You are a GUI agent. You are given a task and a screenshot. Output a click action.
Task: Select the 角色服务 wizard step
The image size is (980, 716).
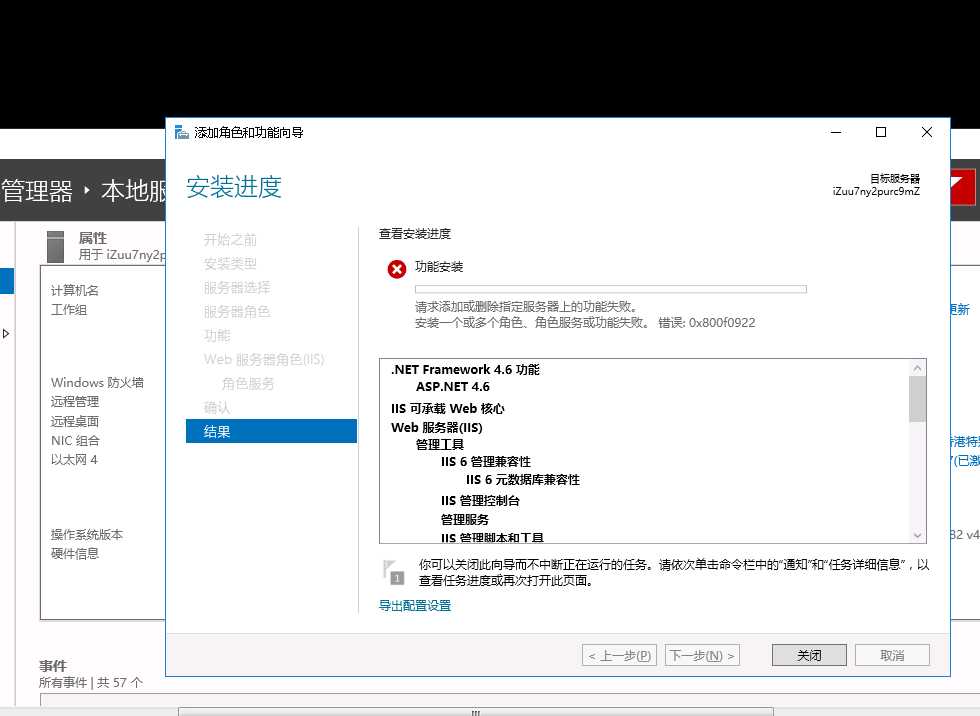click(248, 384)
